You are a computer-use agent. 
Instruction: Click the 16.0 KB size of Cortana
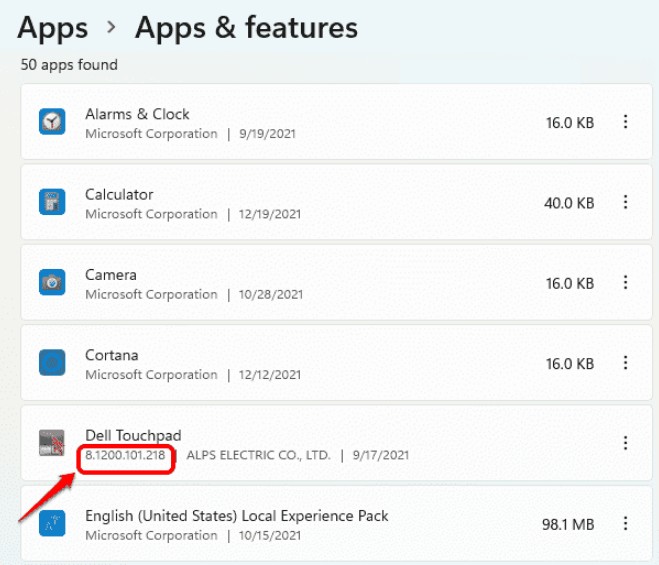coord(570,364)
